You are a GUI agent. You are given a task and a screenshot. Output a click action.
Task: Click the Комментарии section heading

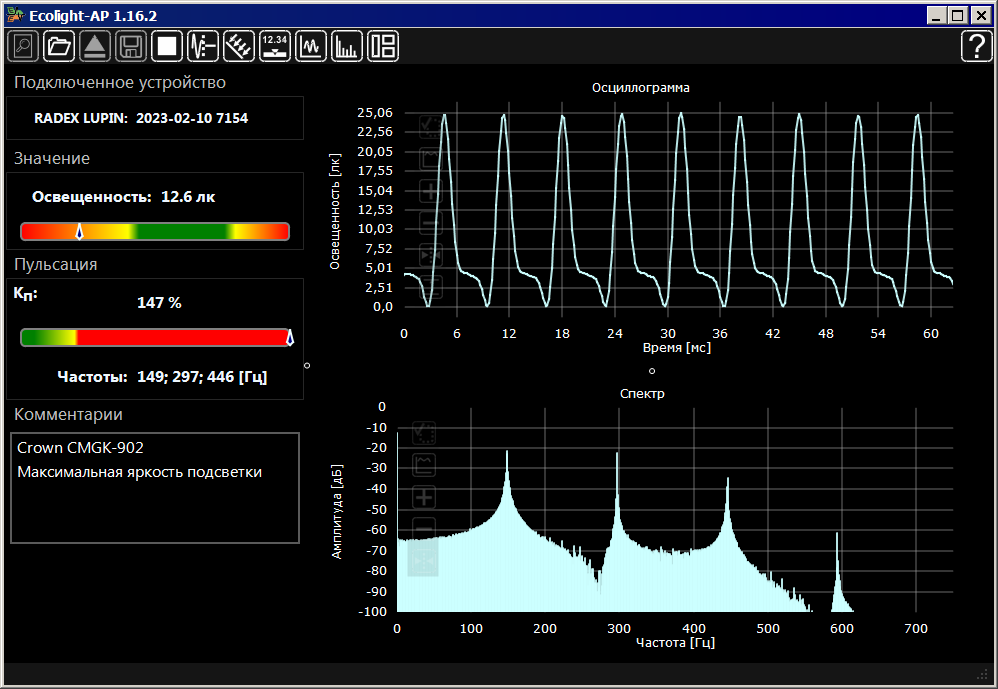coord(68,415)
